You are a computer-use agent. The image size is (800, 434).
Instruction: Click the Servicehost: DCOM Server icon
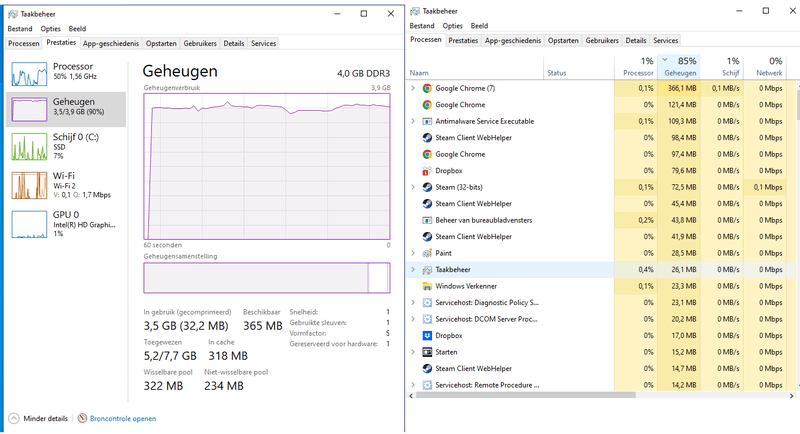tap(427, 319)
